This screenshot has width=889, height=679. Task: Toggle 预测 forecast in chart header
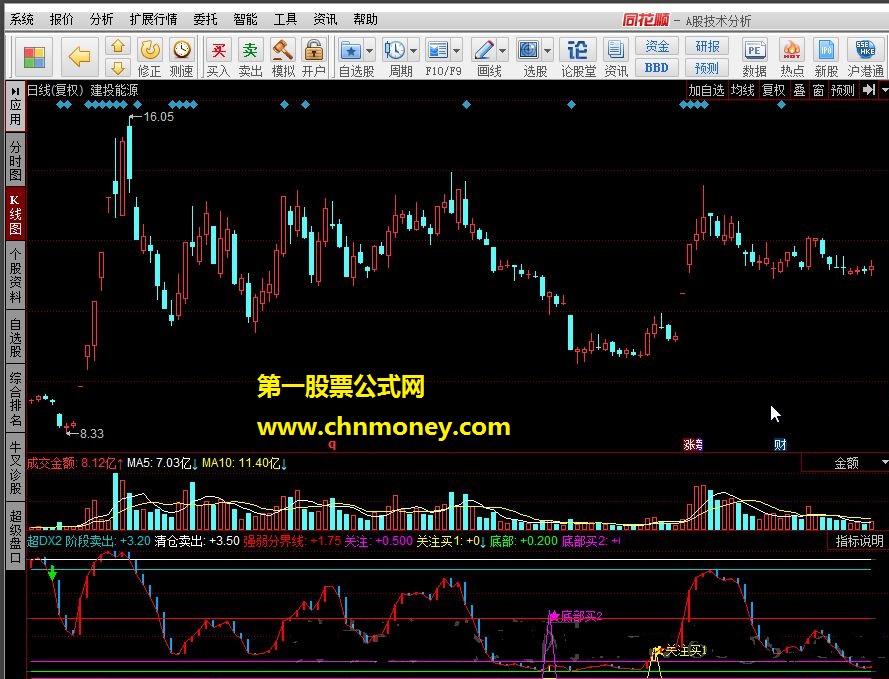(843, 90)
